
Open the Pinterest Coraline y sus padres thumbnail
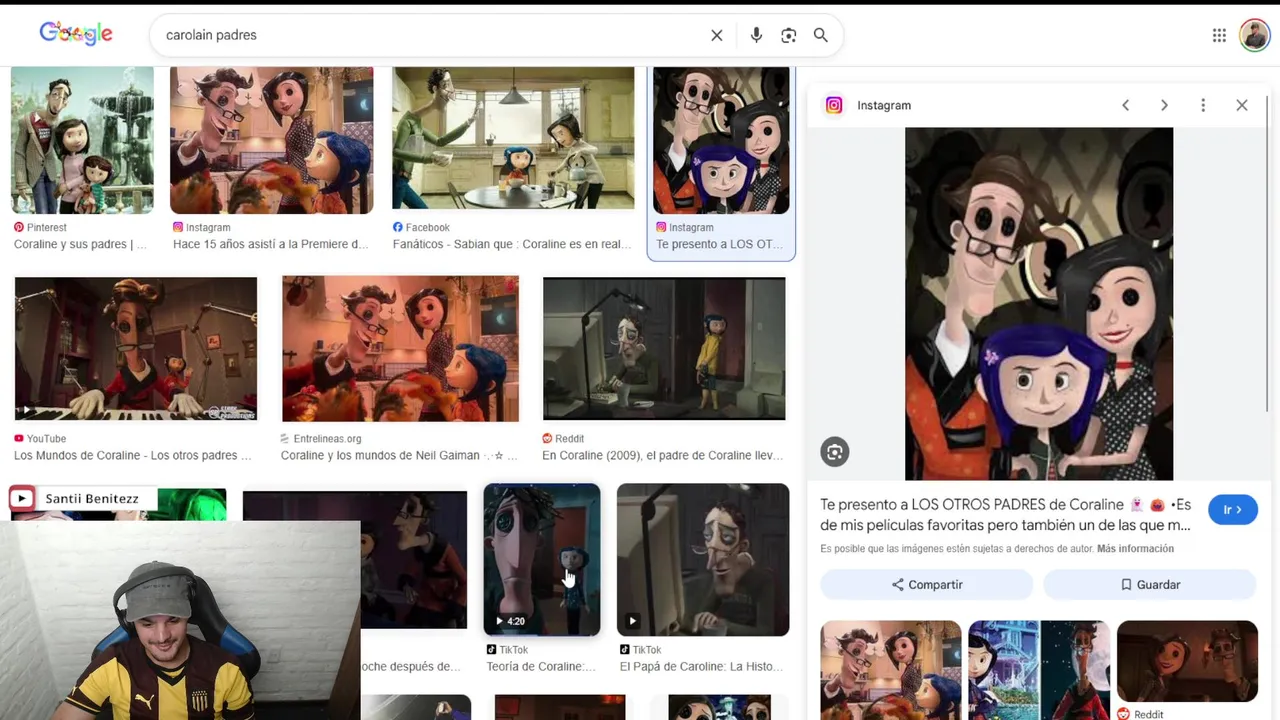pyautogui.click(x=82, y=140)
